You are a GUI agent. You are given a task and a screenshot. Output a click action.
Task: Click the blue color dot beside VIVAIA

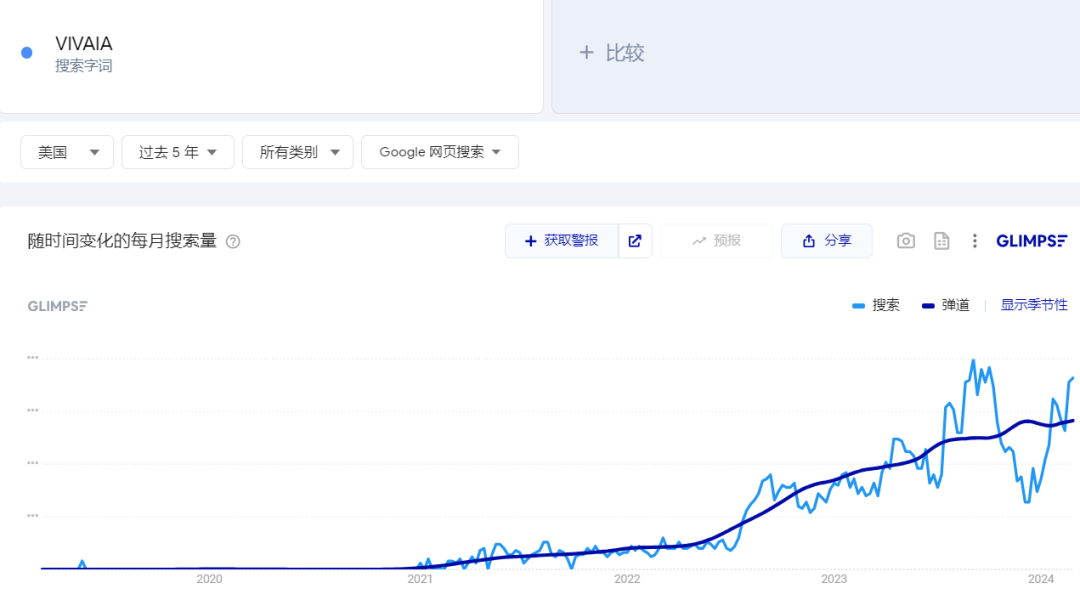(27, 53)
